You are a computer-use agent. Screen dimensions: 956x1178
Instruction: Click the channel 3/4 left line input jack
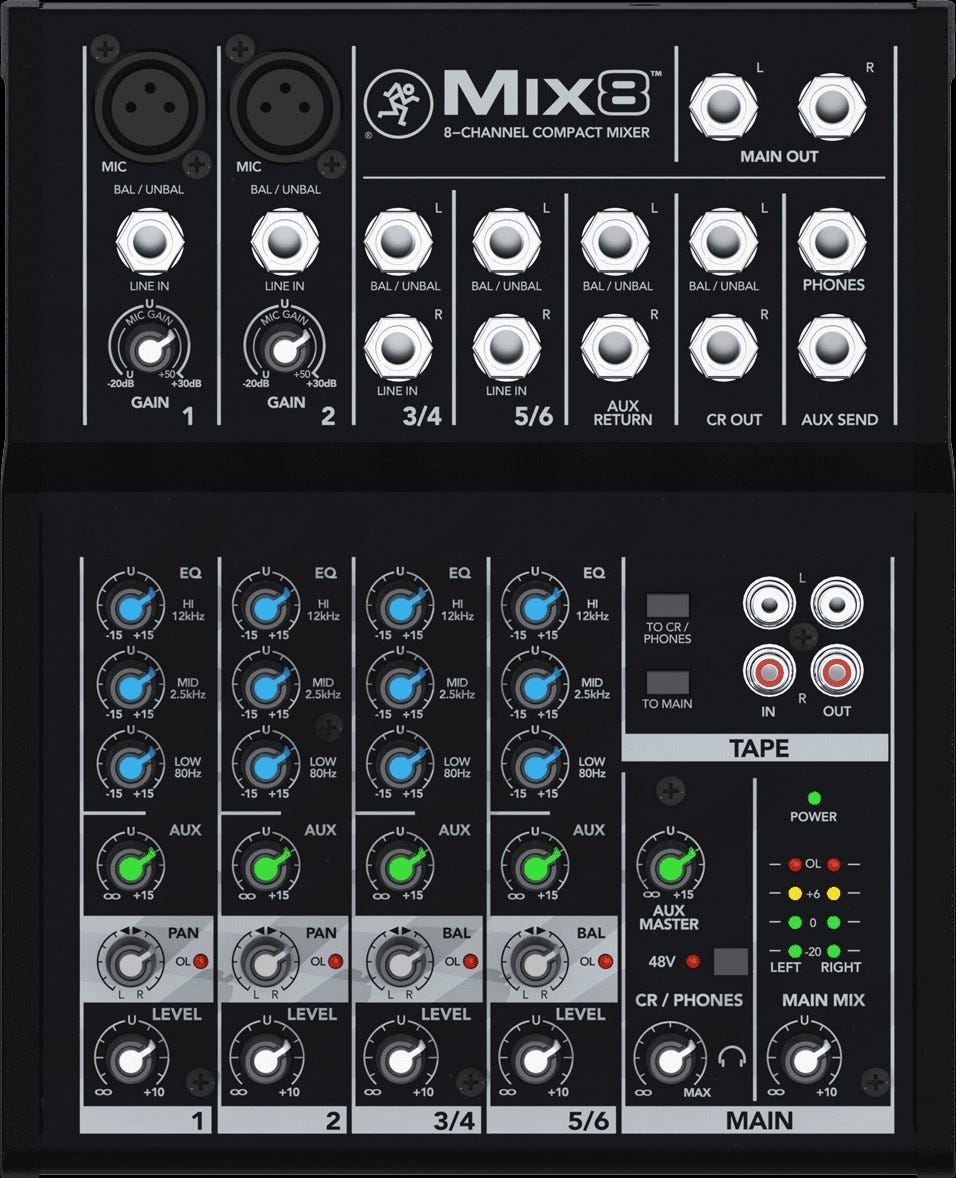(398, 241)
